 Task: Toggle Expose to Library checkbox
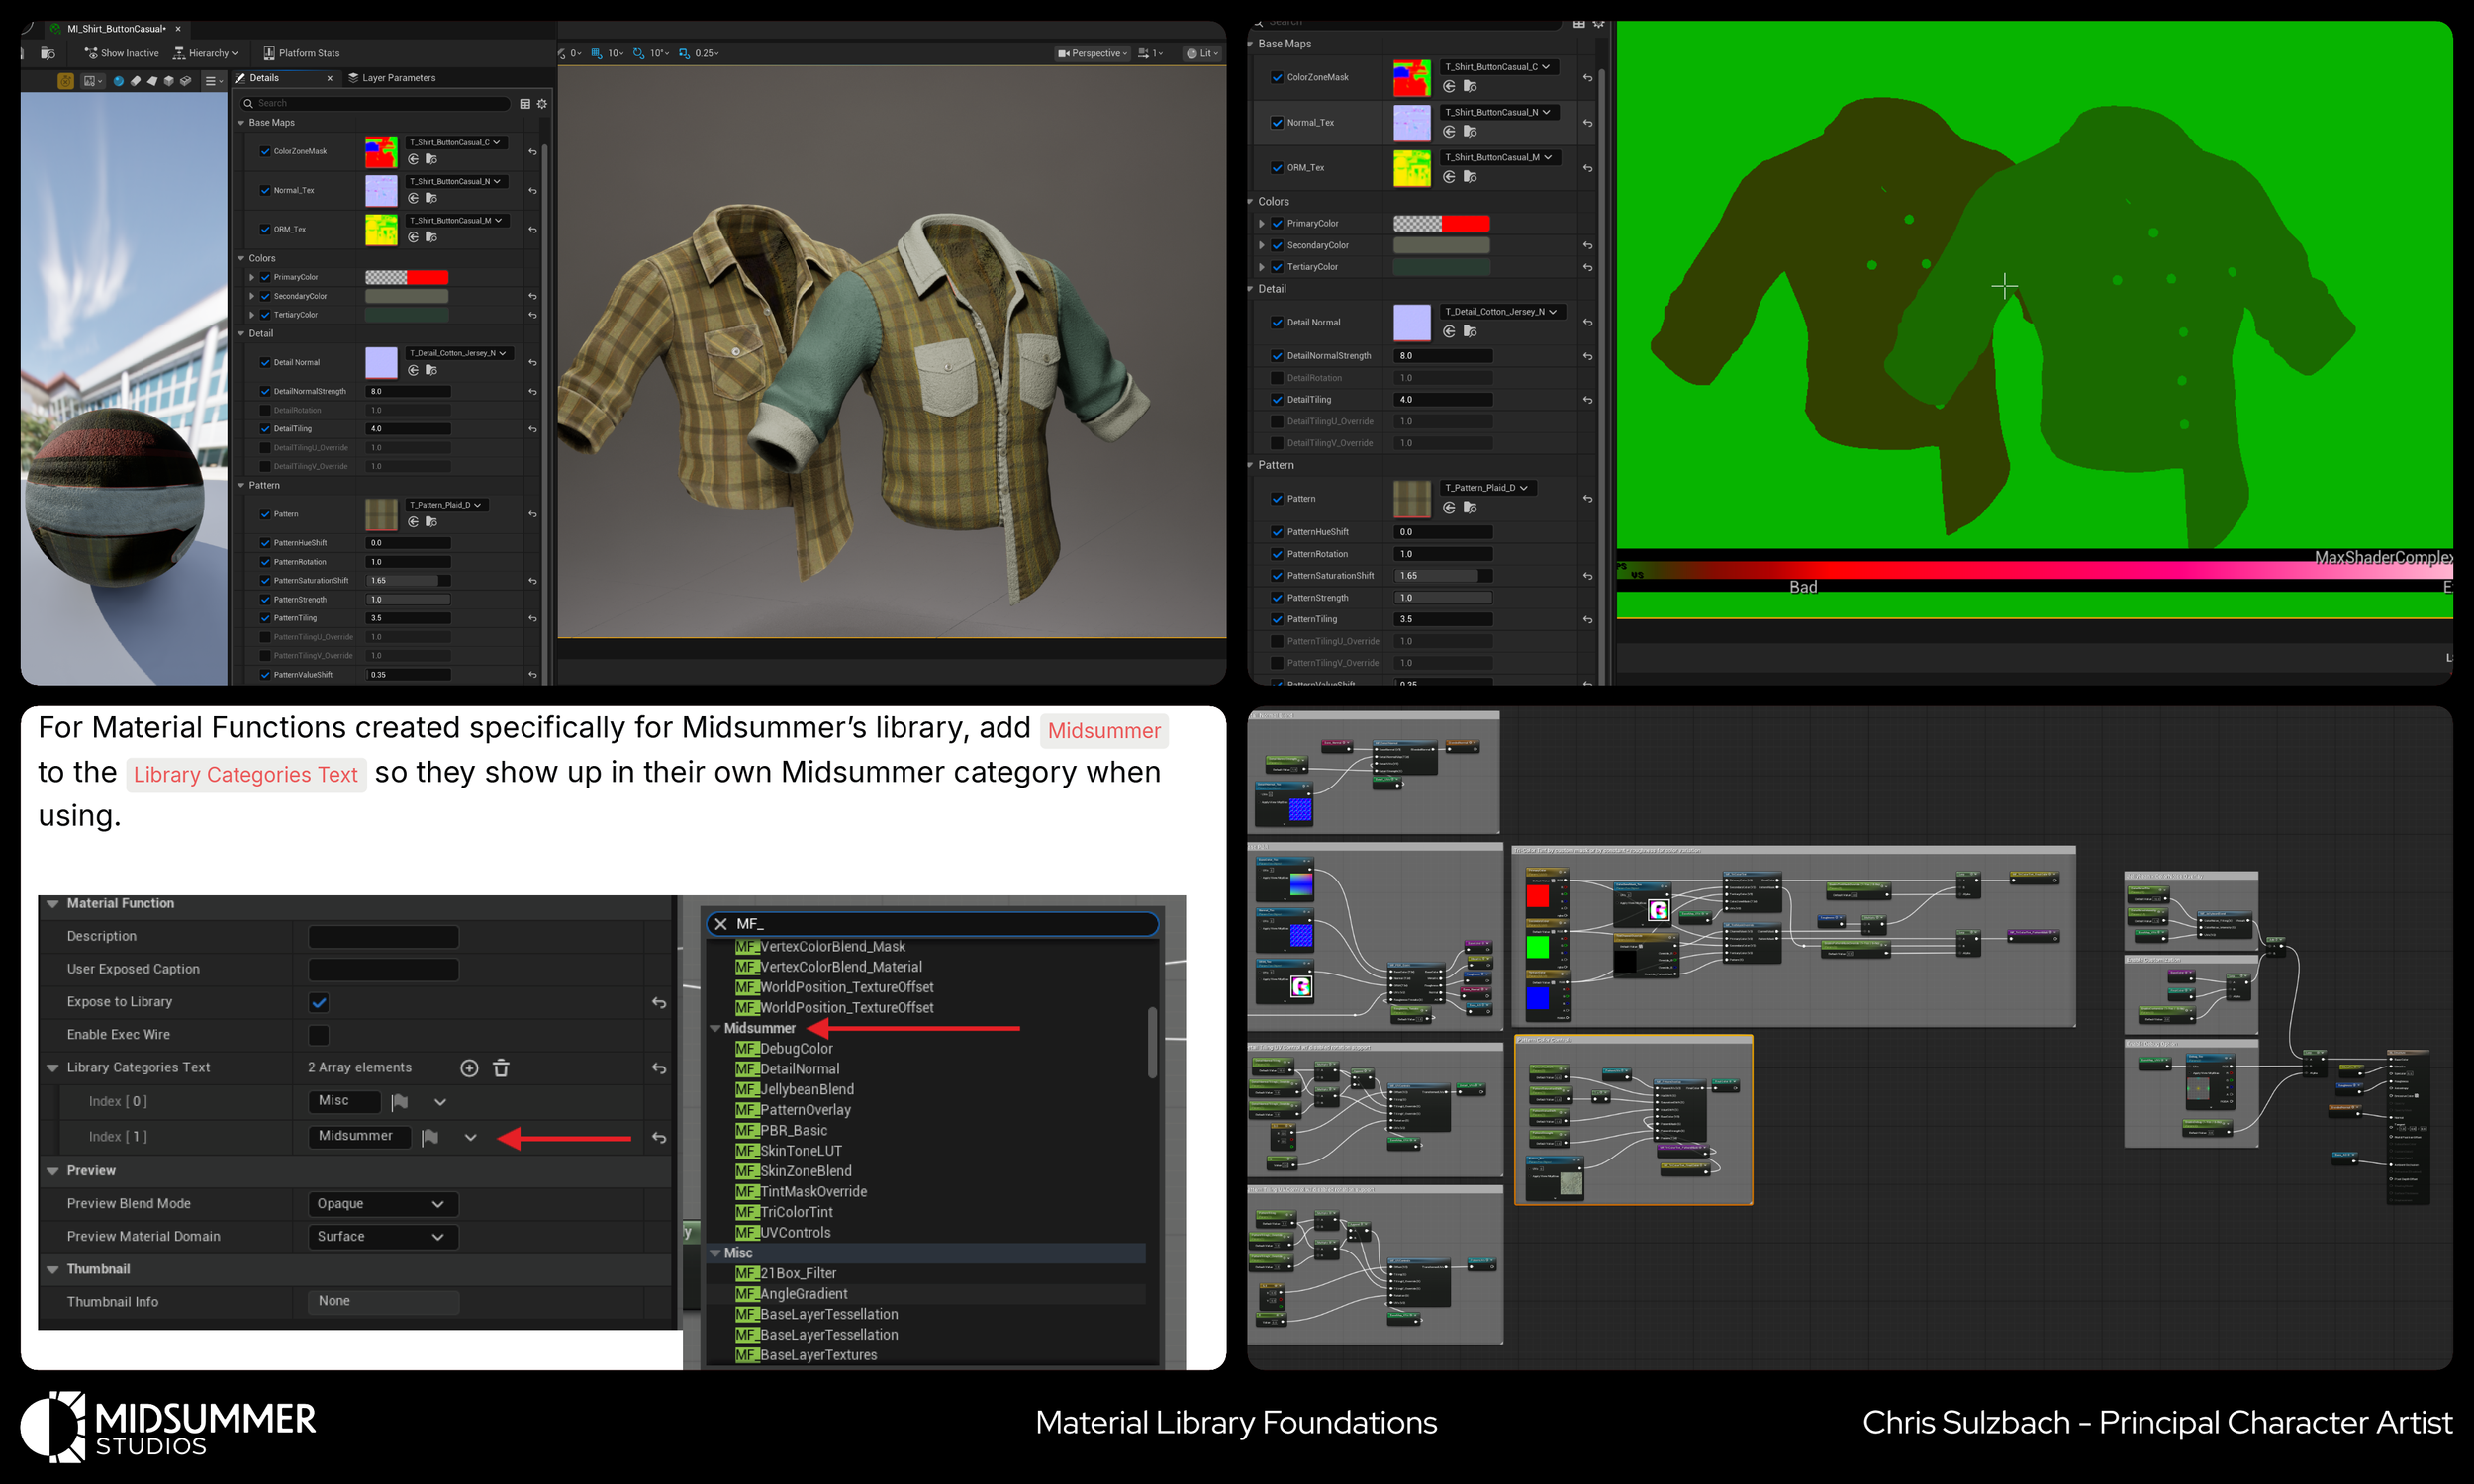click(x=319, y=1002)
